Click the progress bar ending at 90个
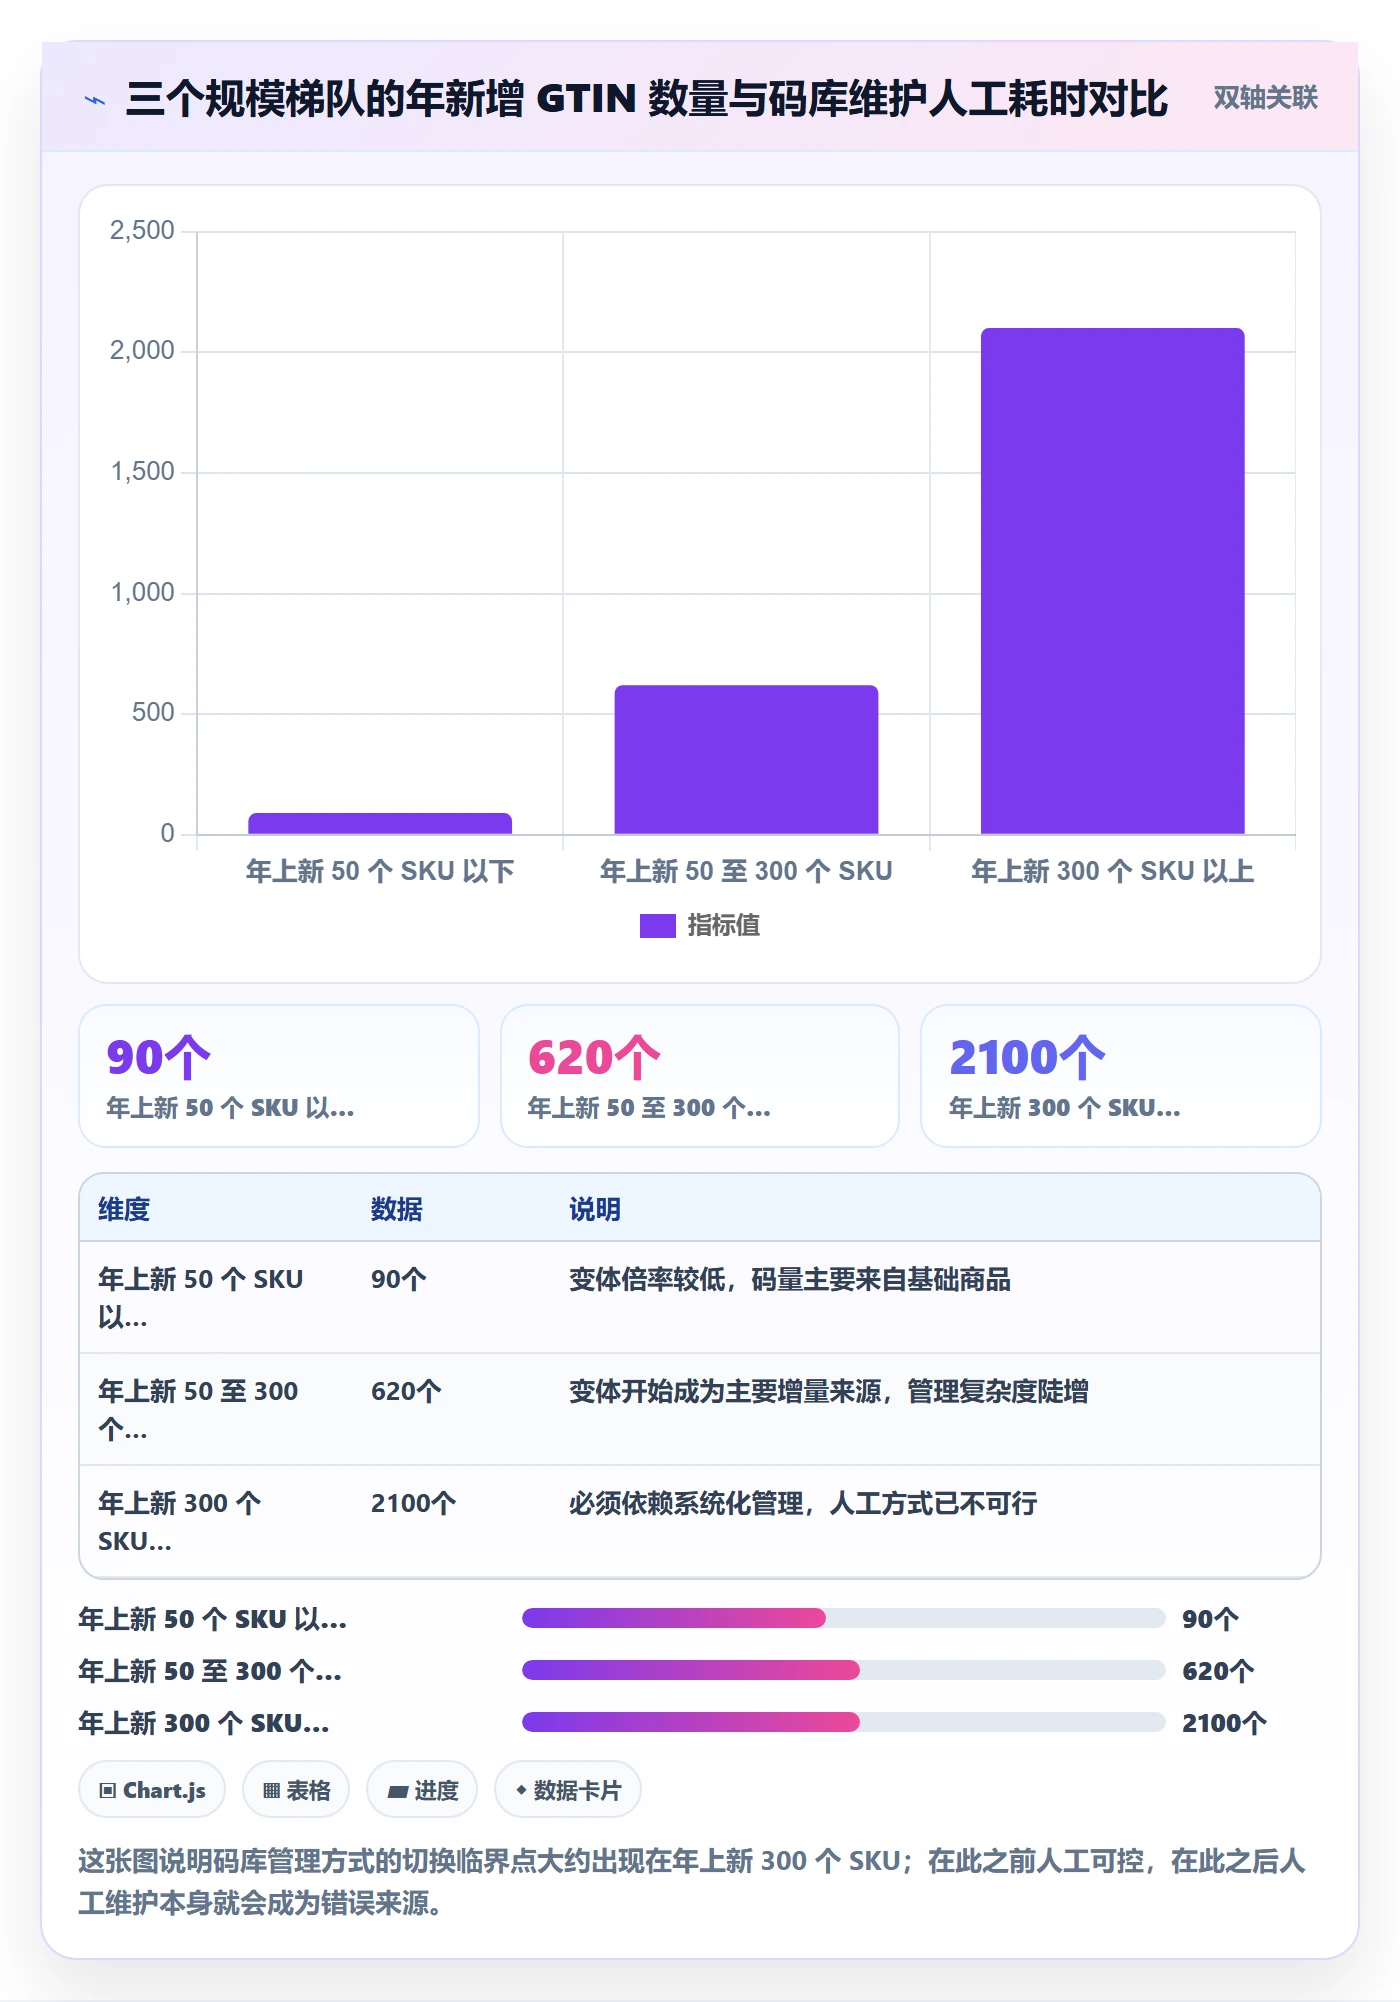This screenshot has width=1400, height=2002. tap(843, 1618)
